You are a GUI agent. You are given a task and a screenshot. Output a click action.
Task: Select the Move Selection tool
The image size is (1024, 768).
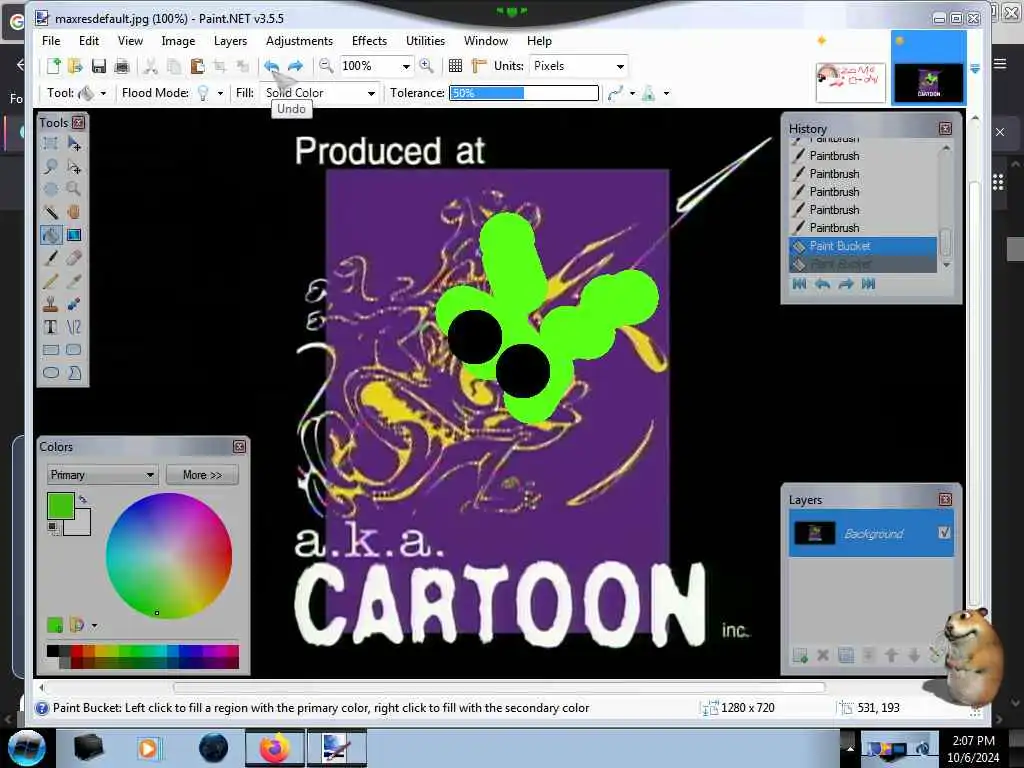(74, 167)
